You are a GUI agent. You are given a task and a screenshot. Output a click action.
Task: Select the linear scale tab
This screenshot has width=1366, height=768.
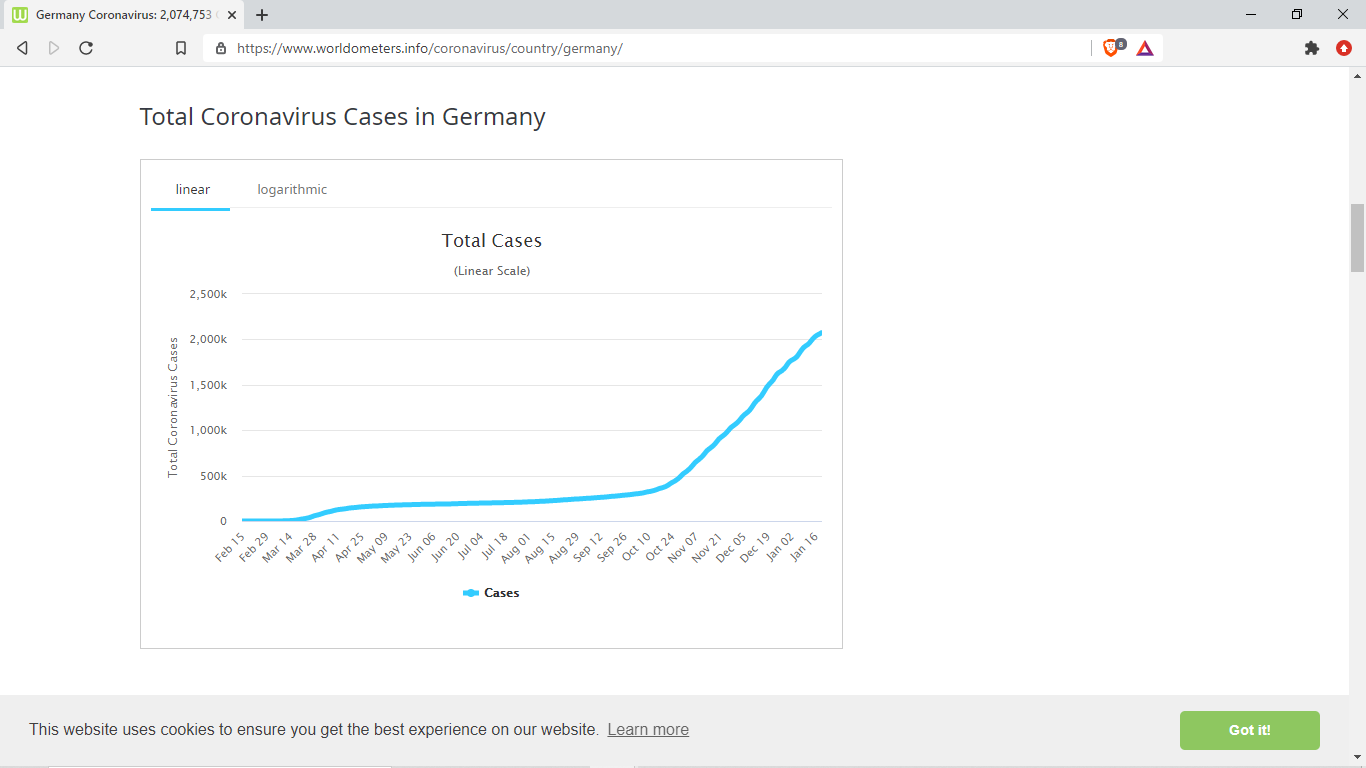click(x=192, y=189)
